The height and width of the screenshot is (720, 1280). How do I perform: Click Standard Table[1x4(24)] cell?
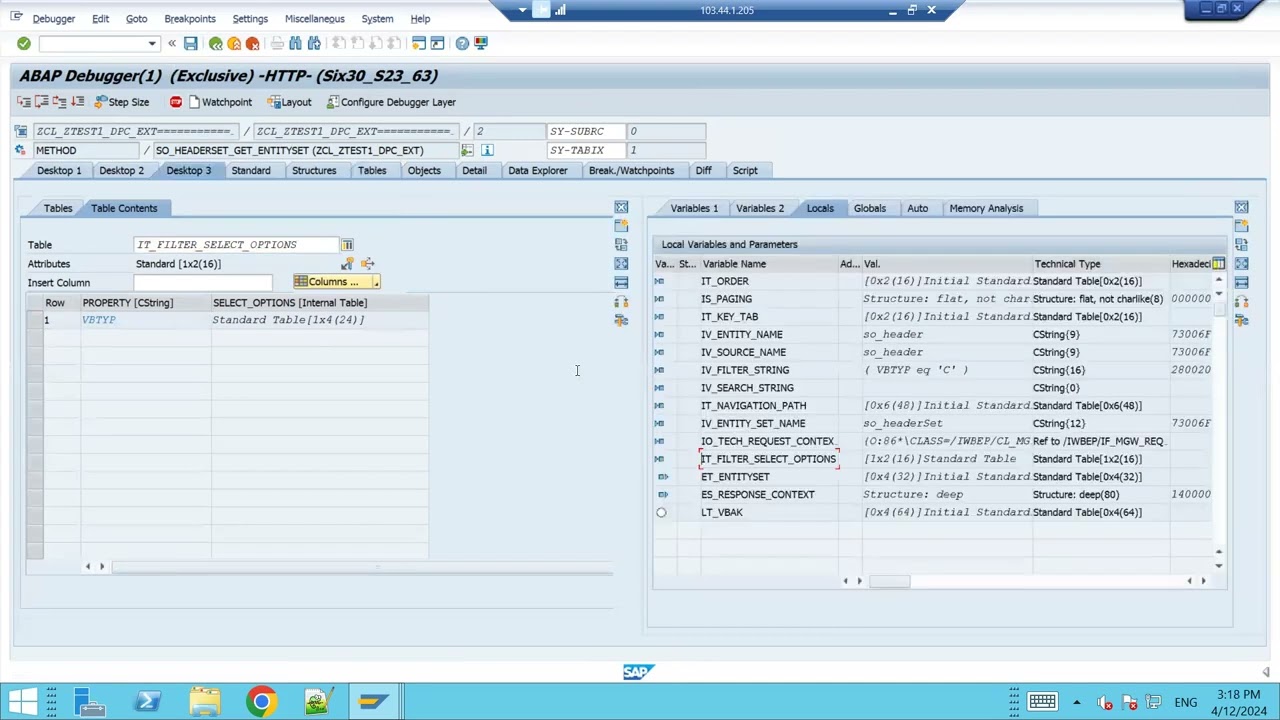click(x=288, y=320)
